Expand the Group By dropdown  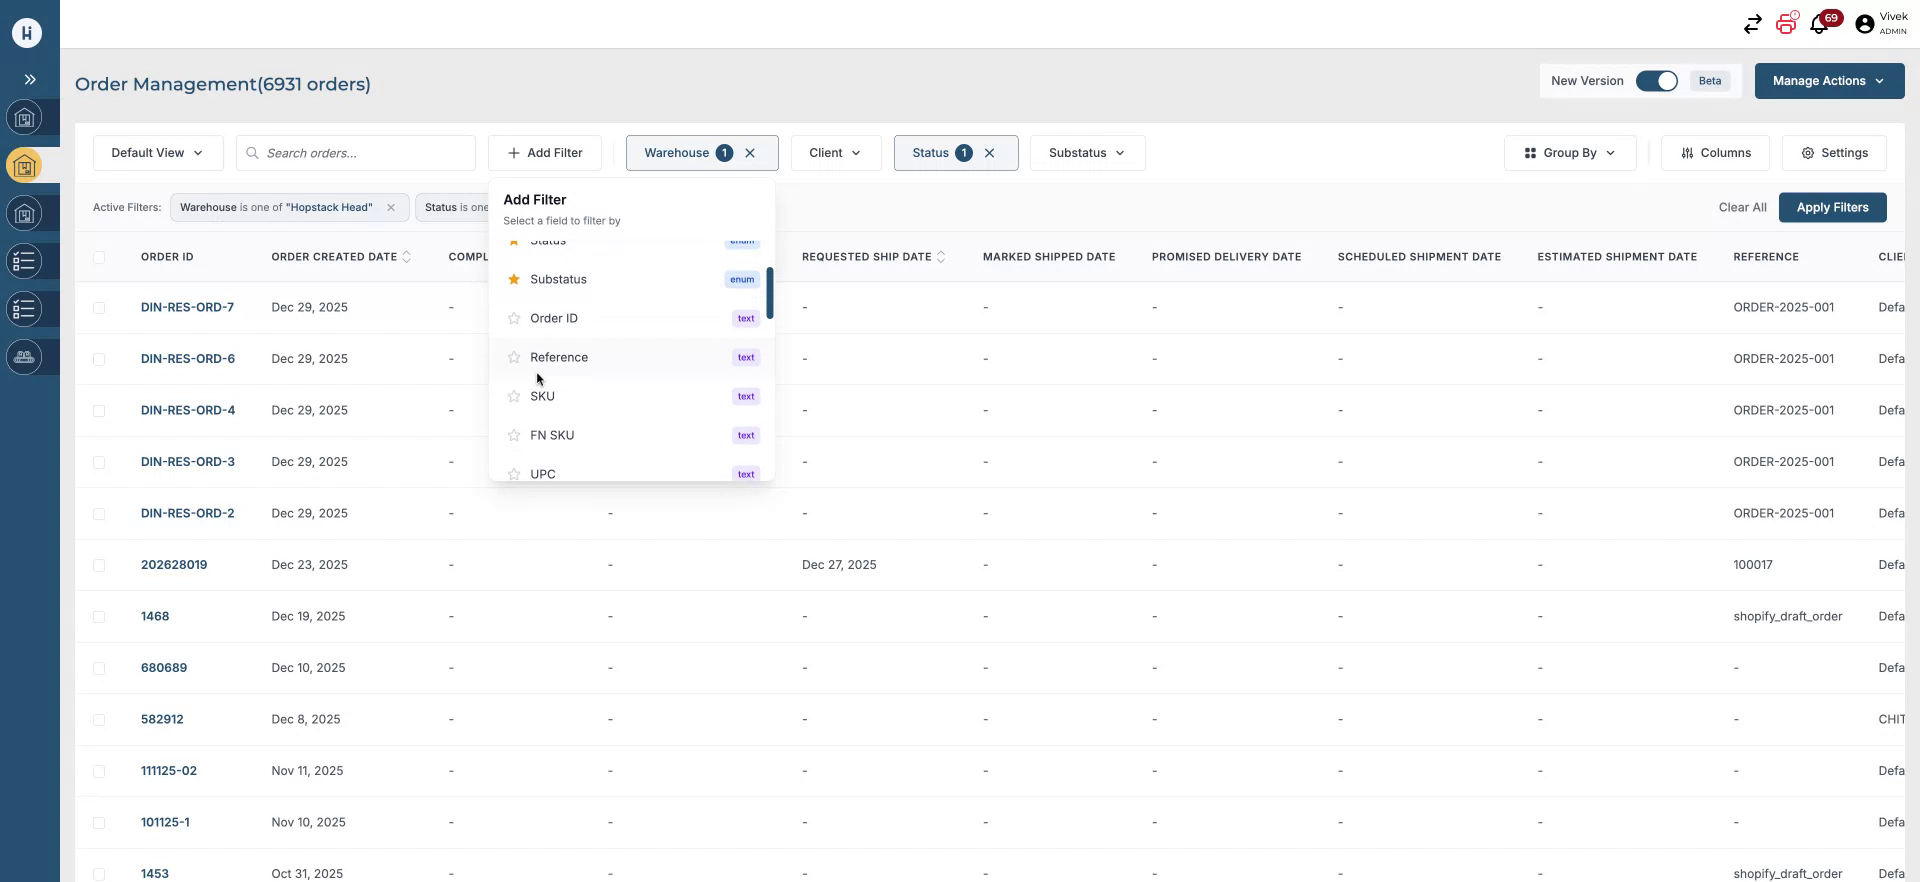1570,153
